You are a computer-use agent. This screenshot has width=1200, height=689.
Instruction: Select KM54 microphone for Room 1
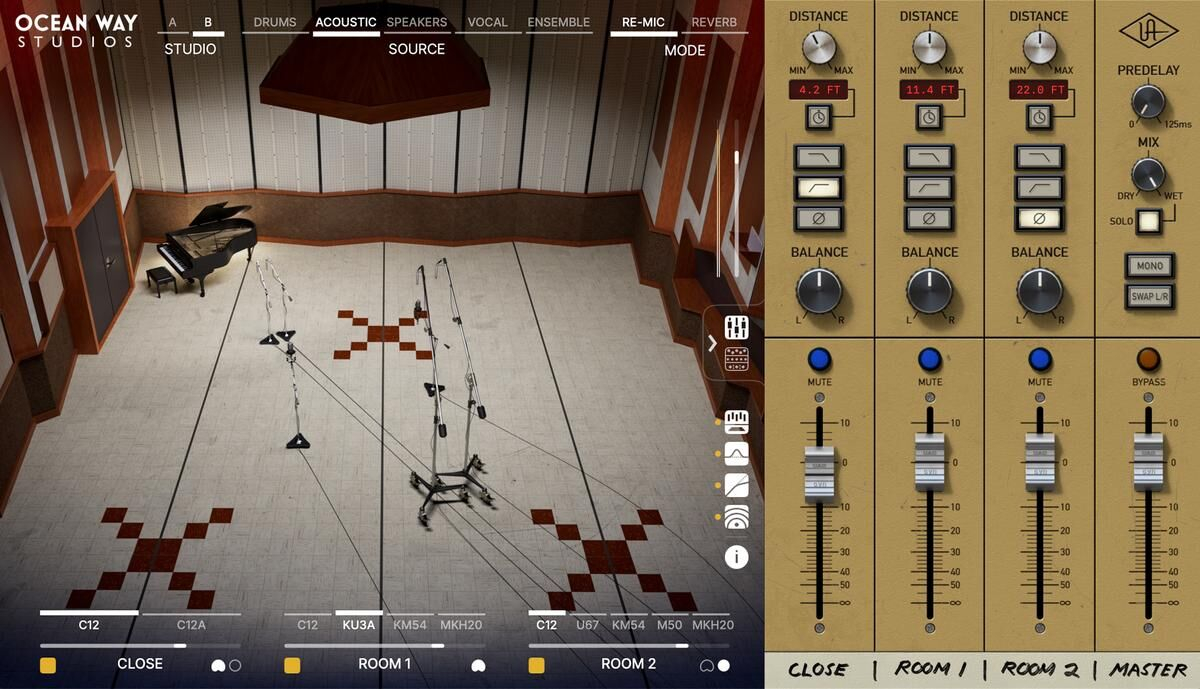click(410, 625)
